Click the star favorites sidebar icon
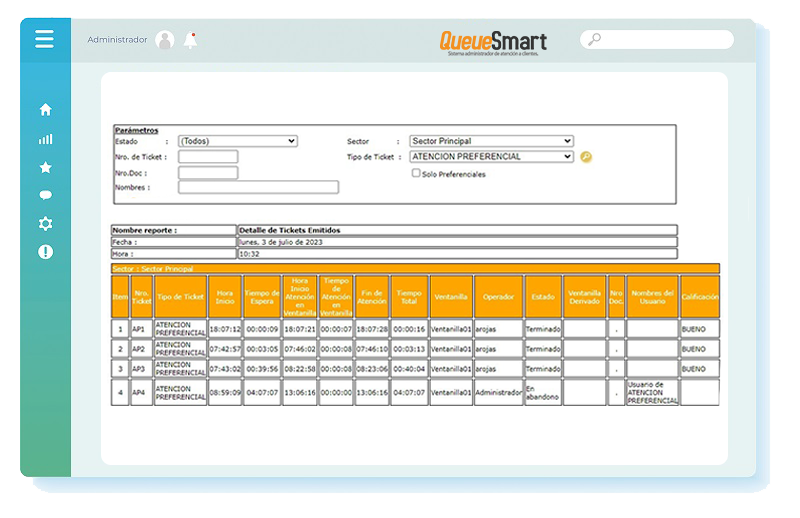Viewport: 800px width, 518px height. click(x=45, y=167)
